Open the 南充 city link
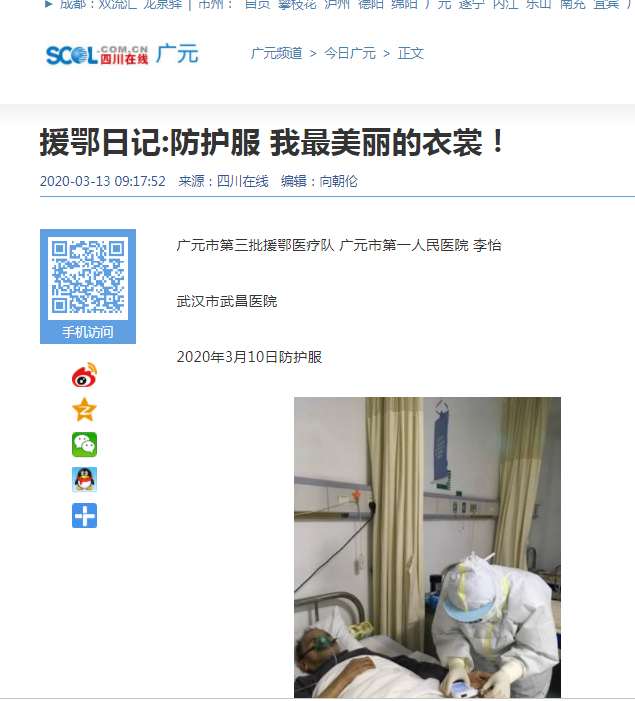Viewport: 635px width, 701px height. (x=573, y=4)
